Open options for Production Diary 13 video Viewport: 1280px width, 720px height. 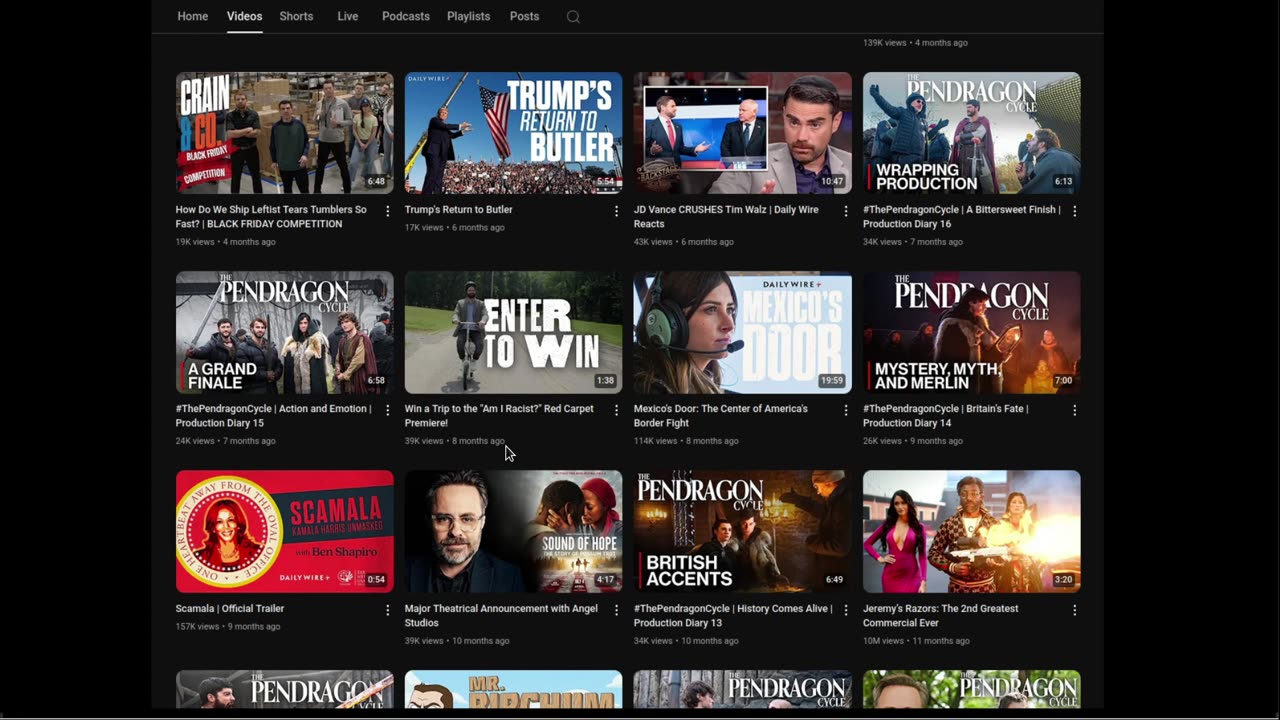[x=846, y=610]
